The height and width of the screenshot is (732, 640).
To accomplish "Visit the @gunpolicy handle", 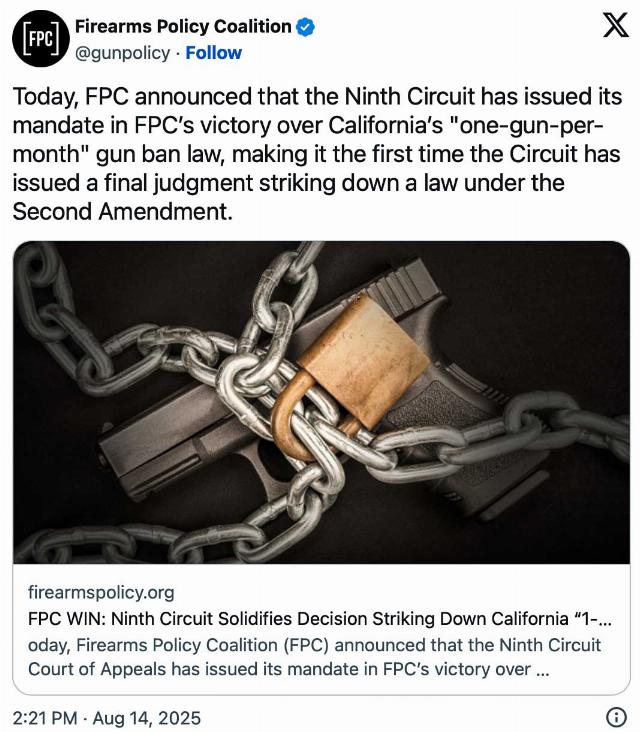I will (x=122, y=54).
